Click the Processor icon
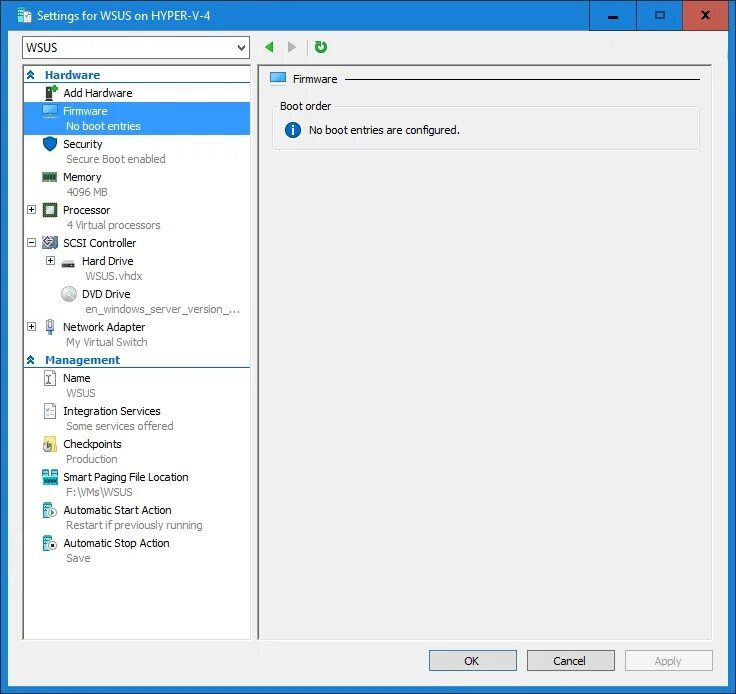The width and height of the screenshot is (736, 694). coord(50,210)
